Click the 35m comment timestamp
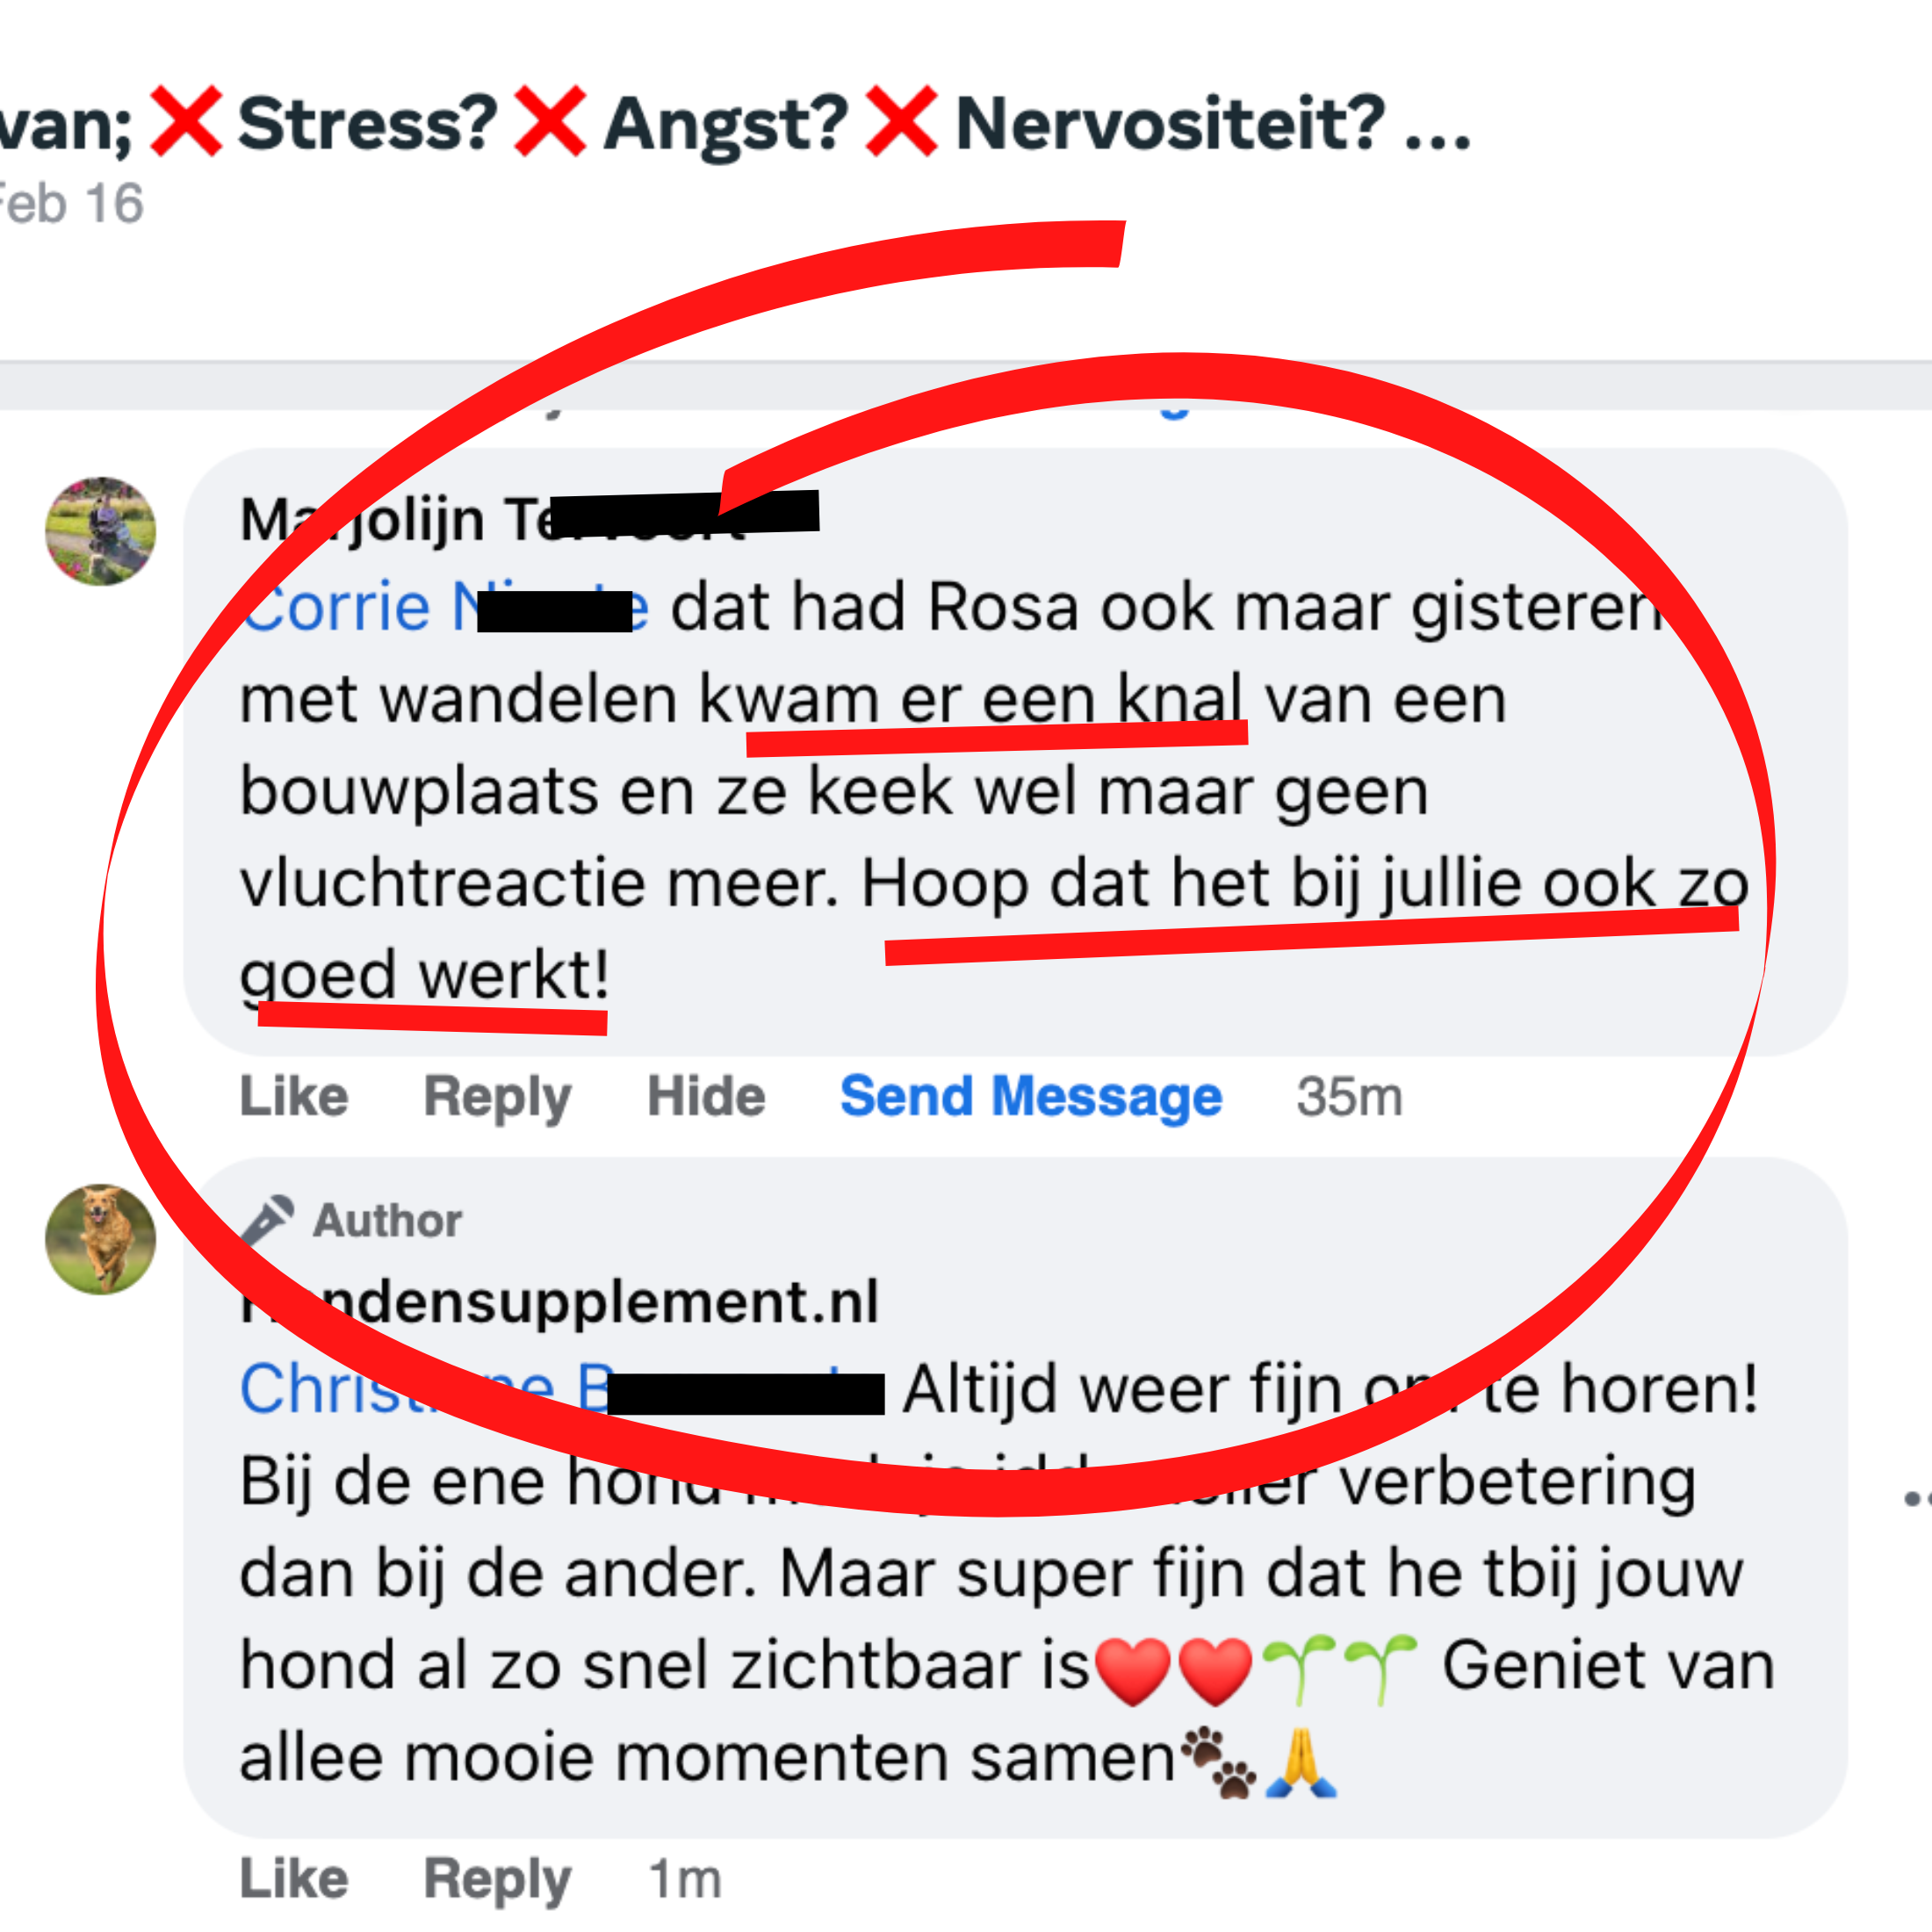The height and width of the screenshot is (1932, 1932). 1350,1097
